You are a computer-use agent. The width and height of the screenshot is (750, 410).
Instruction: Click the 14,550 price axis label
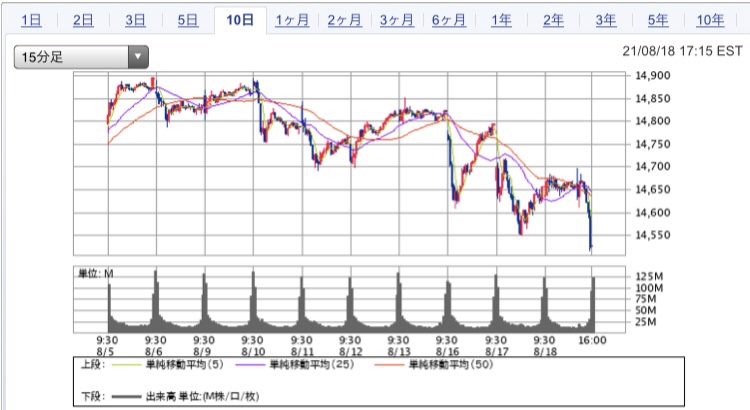pyautogui.click(x=652, y=235)
